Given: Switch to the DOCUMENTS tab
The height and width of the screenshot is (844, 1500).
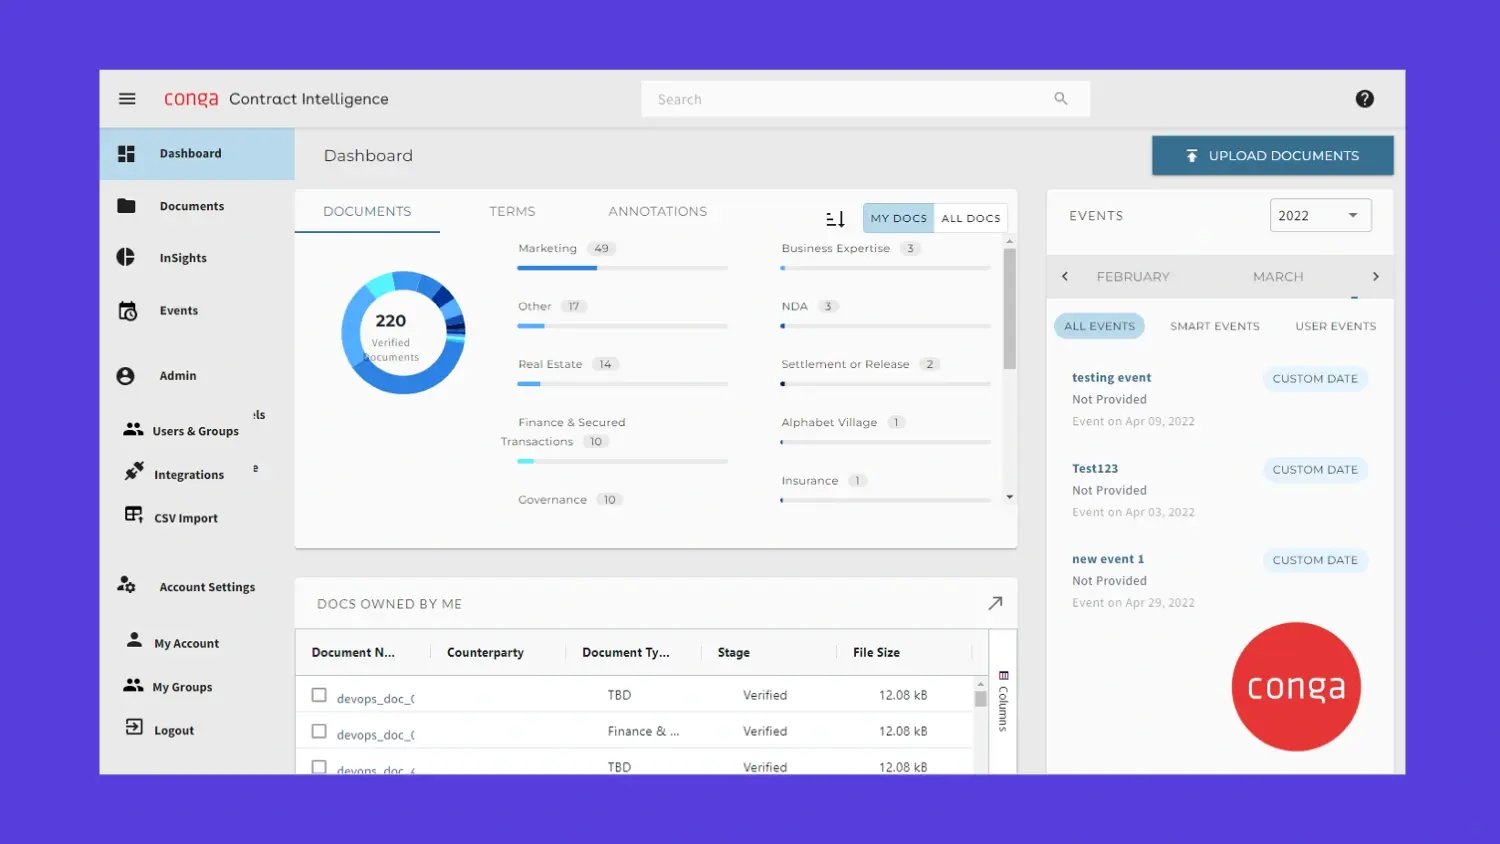Looking at the screenshot, I should [367, 212].
